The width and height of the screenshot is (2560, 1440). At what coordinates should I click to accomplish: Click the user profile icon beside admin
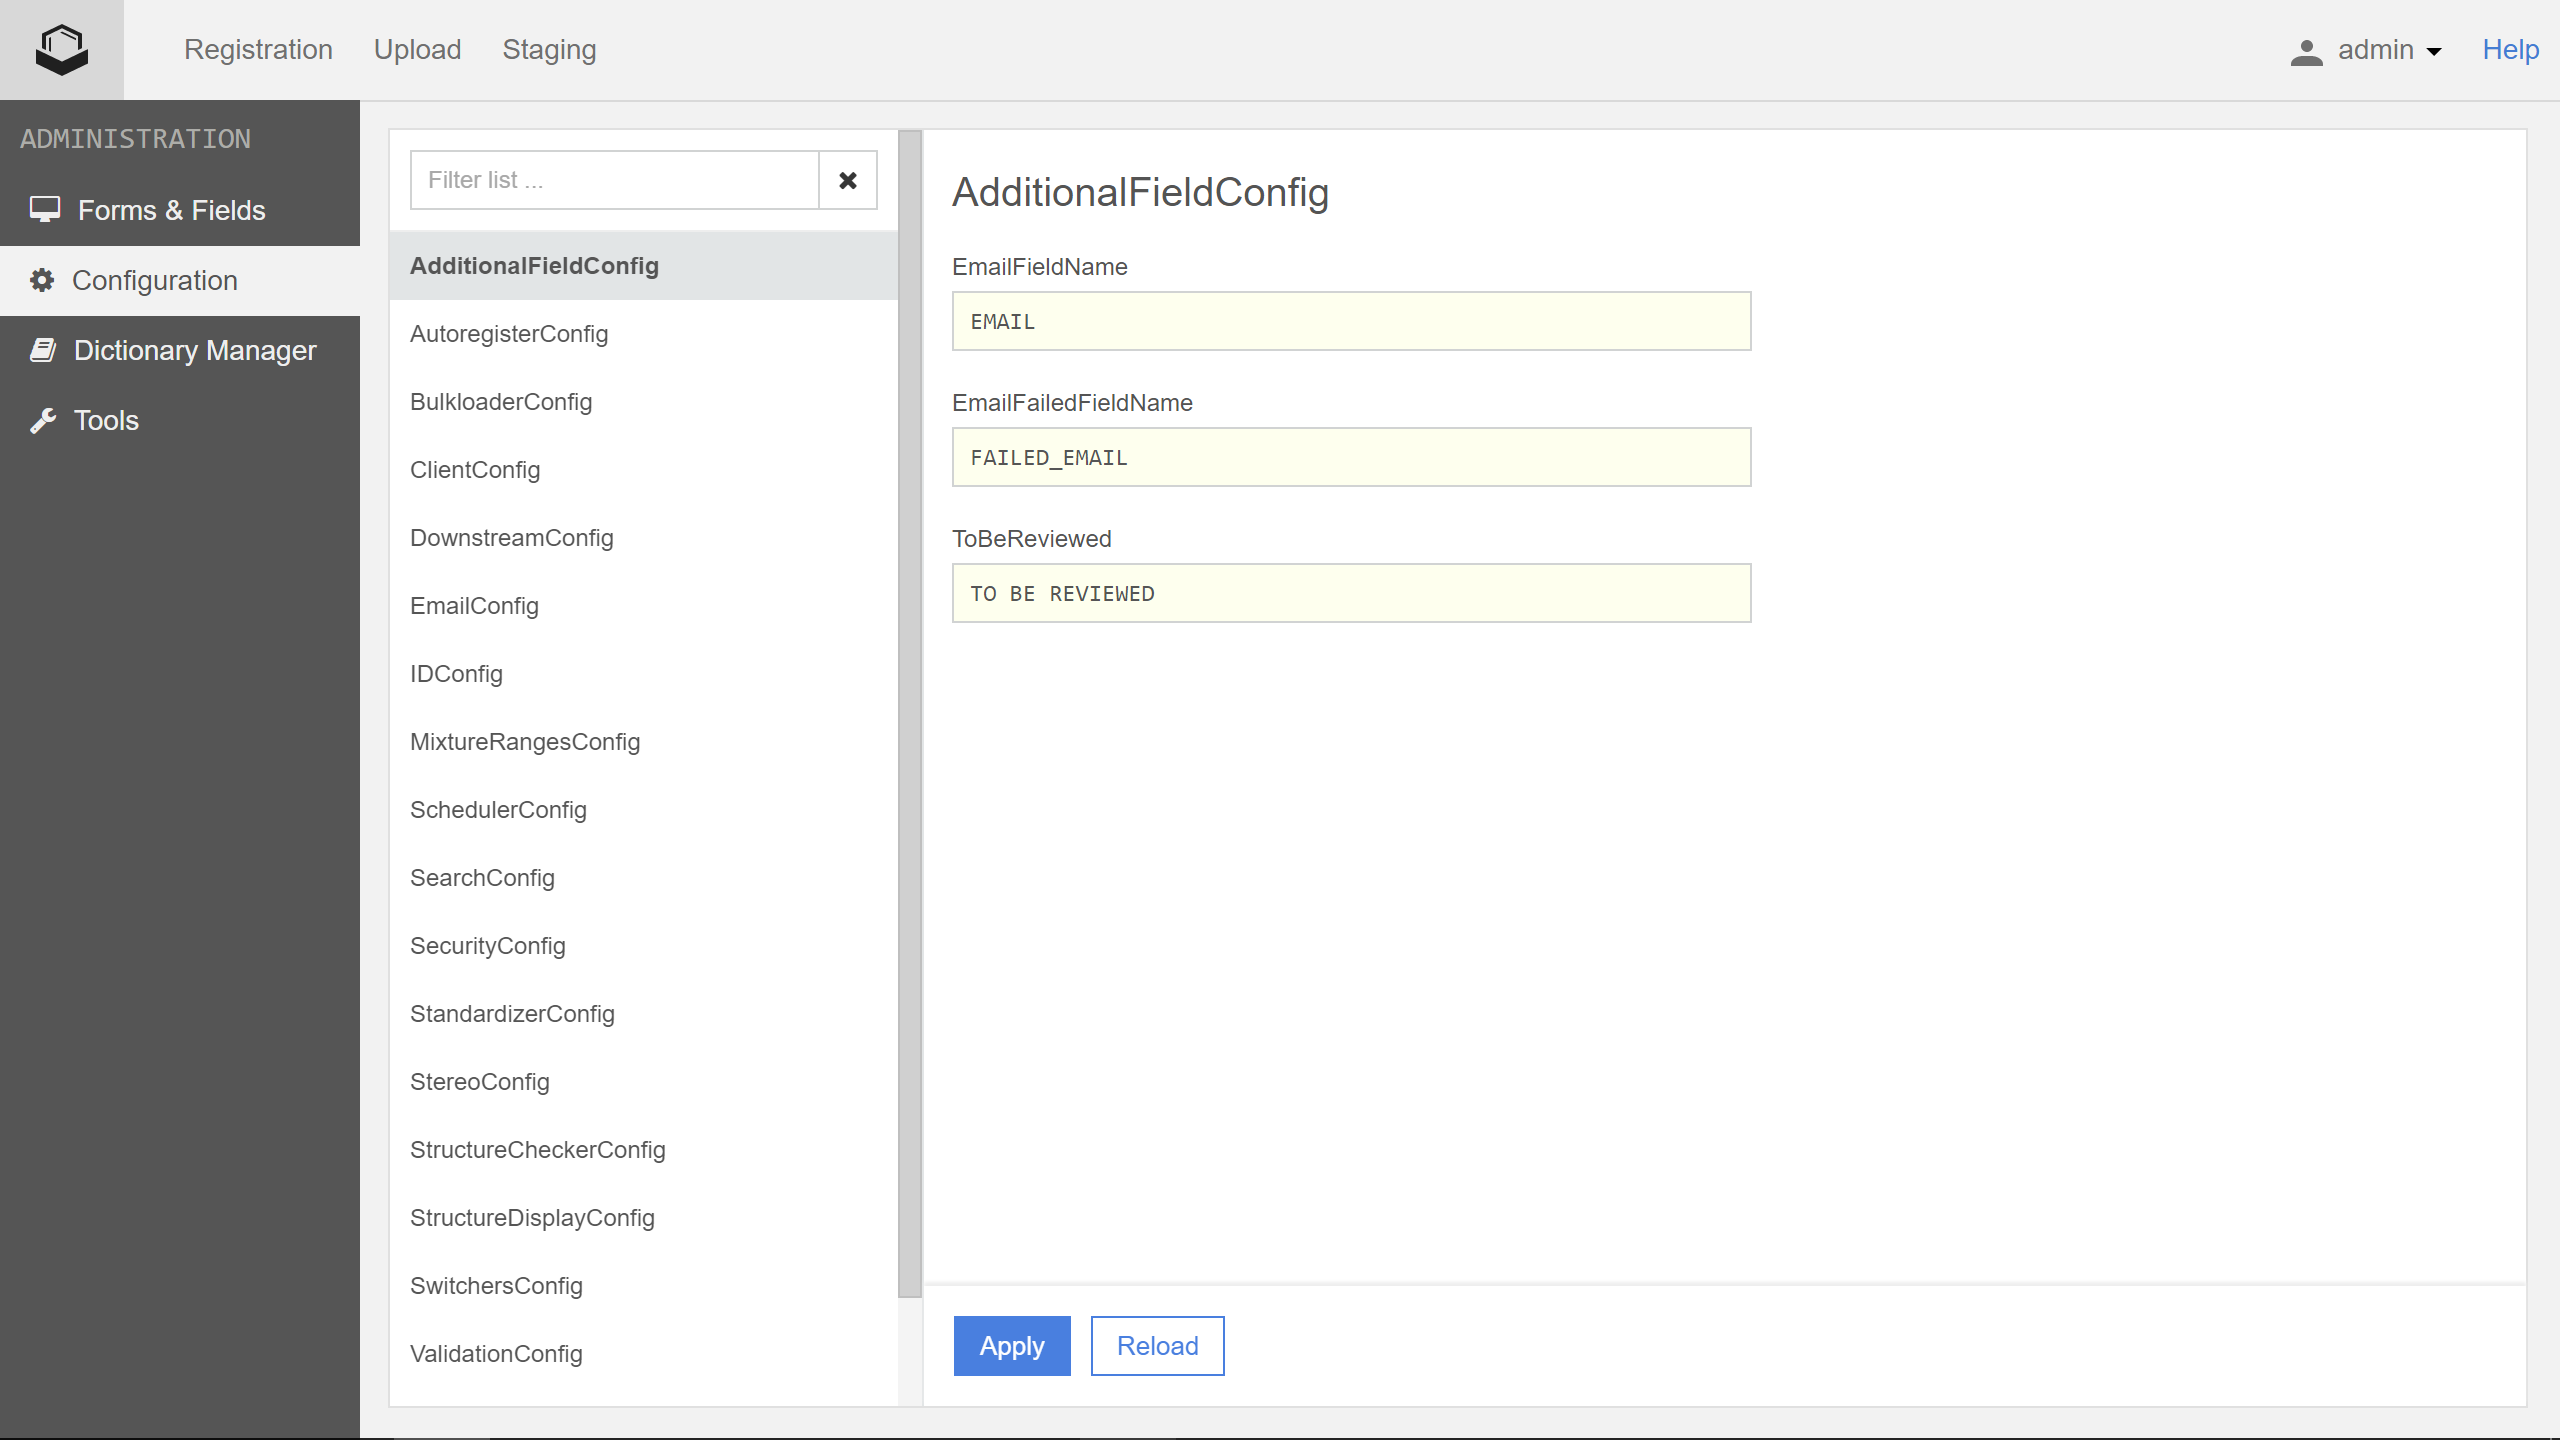coord(2305,49)
